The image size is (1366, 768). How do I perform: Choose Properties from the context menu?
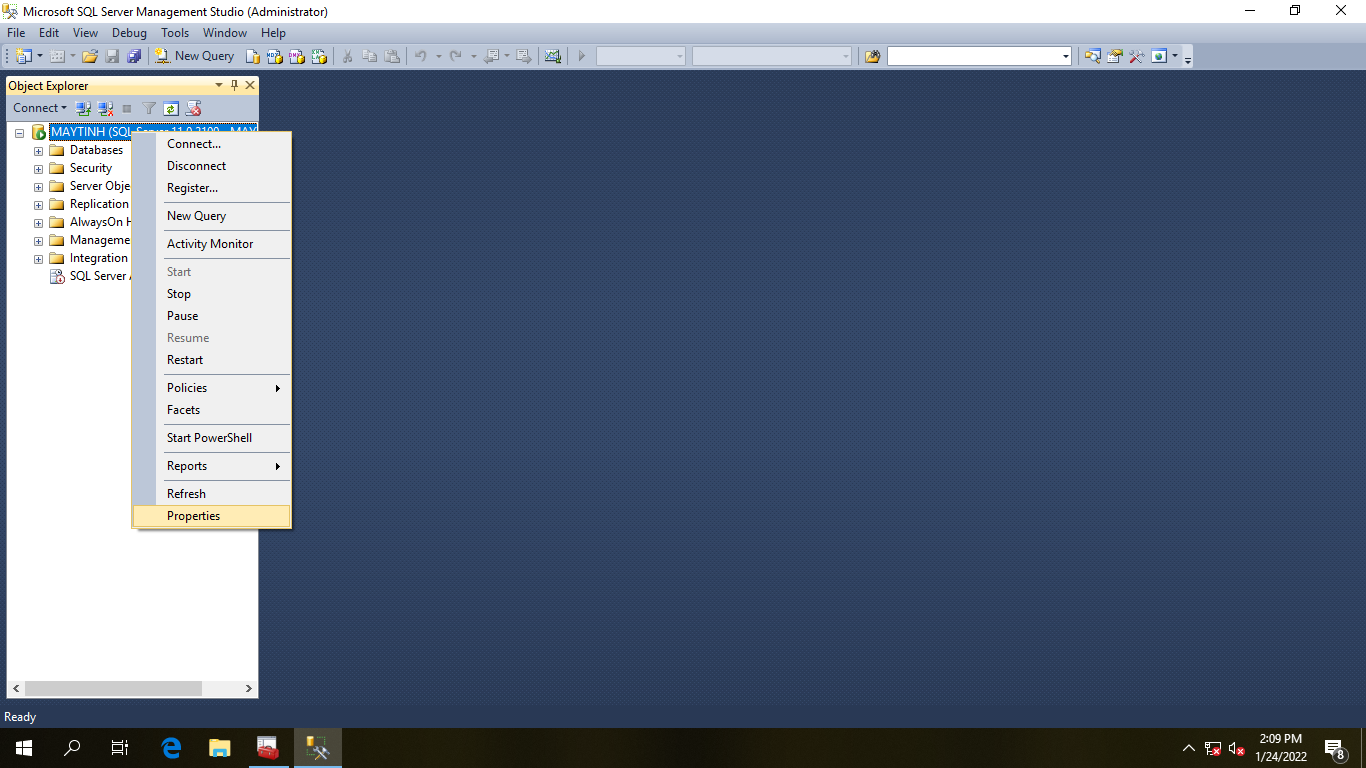click(193, 516)
